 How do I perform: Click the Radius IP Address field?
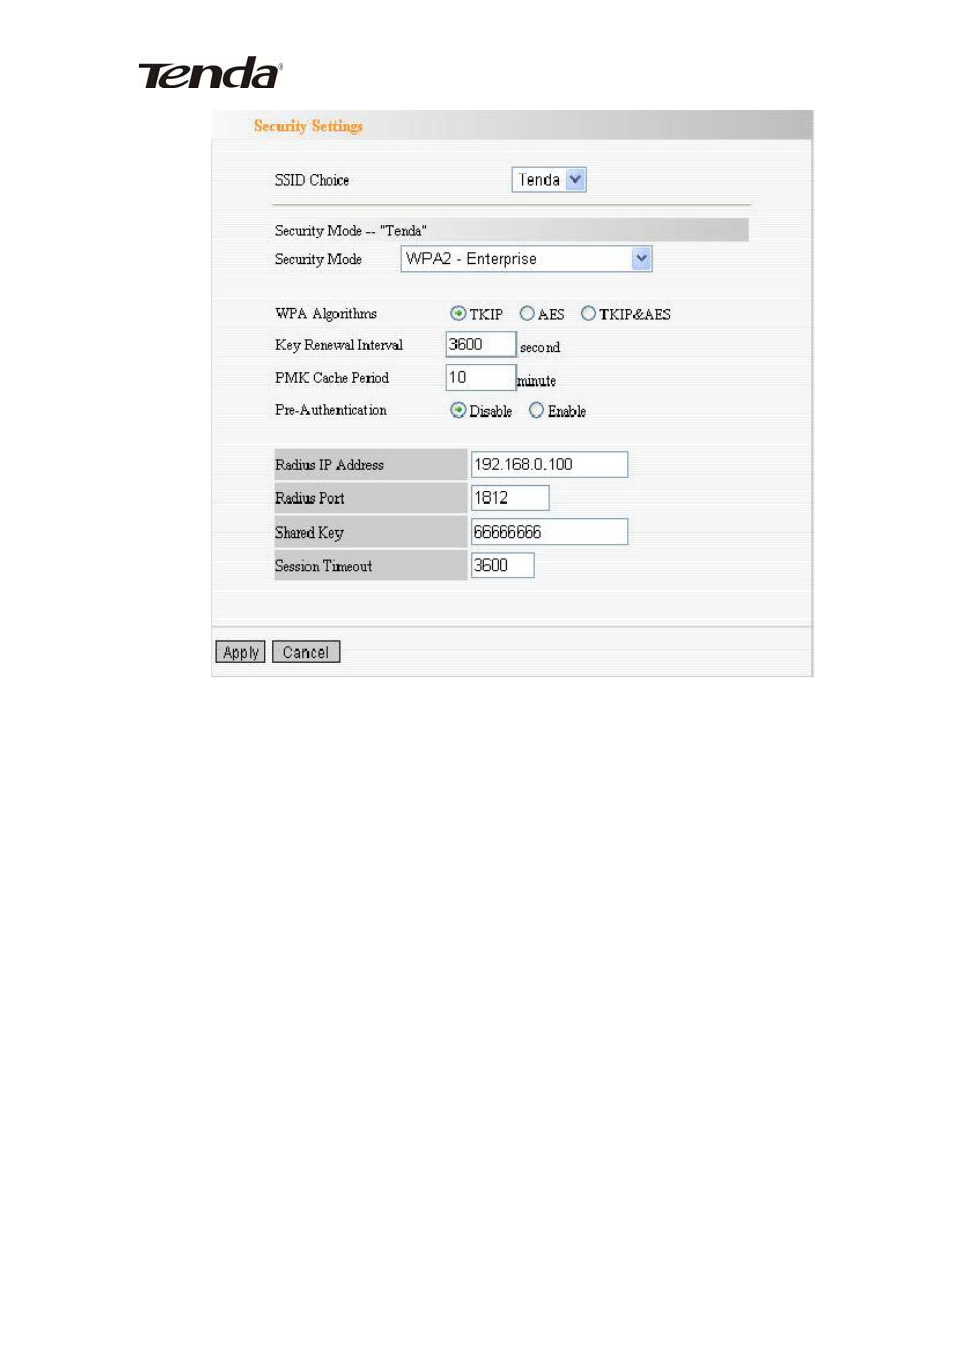pos(549,464)
